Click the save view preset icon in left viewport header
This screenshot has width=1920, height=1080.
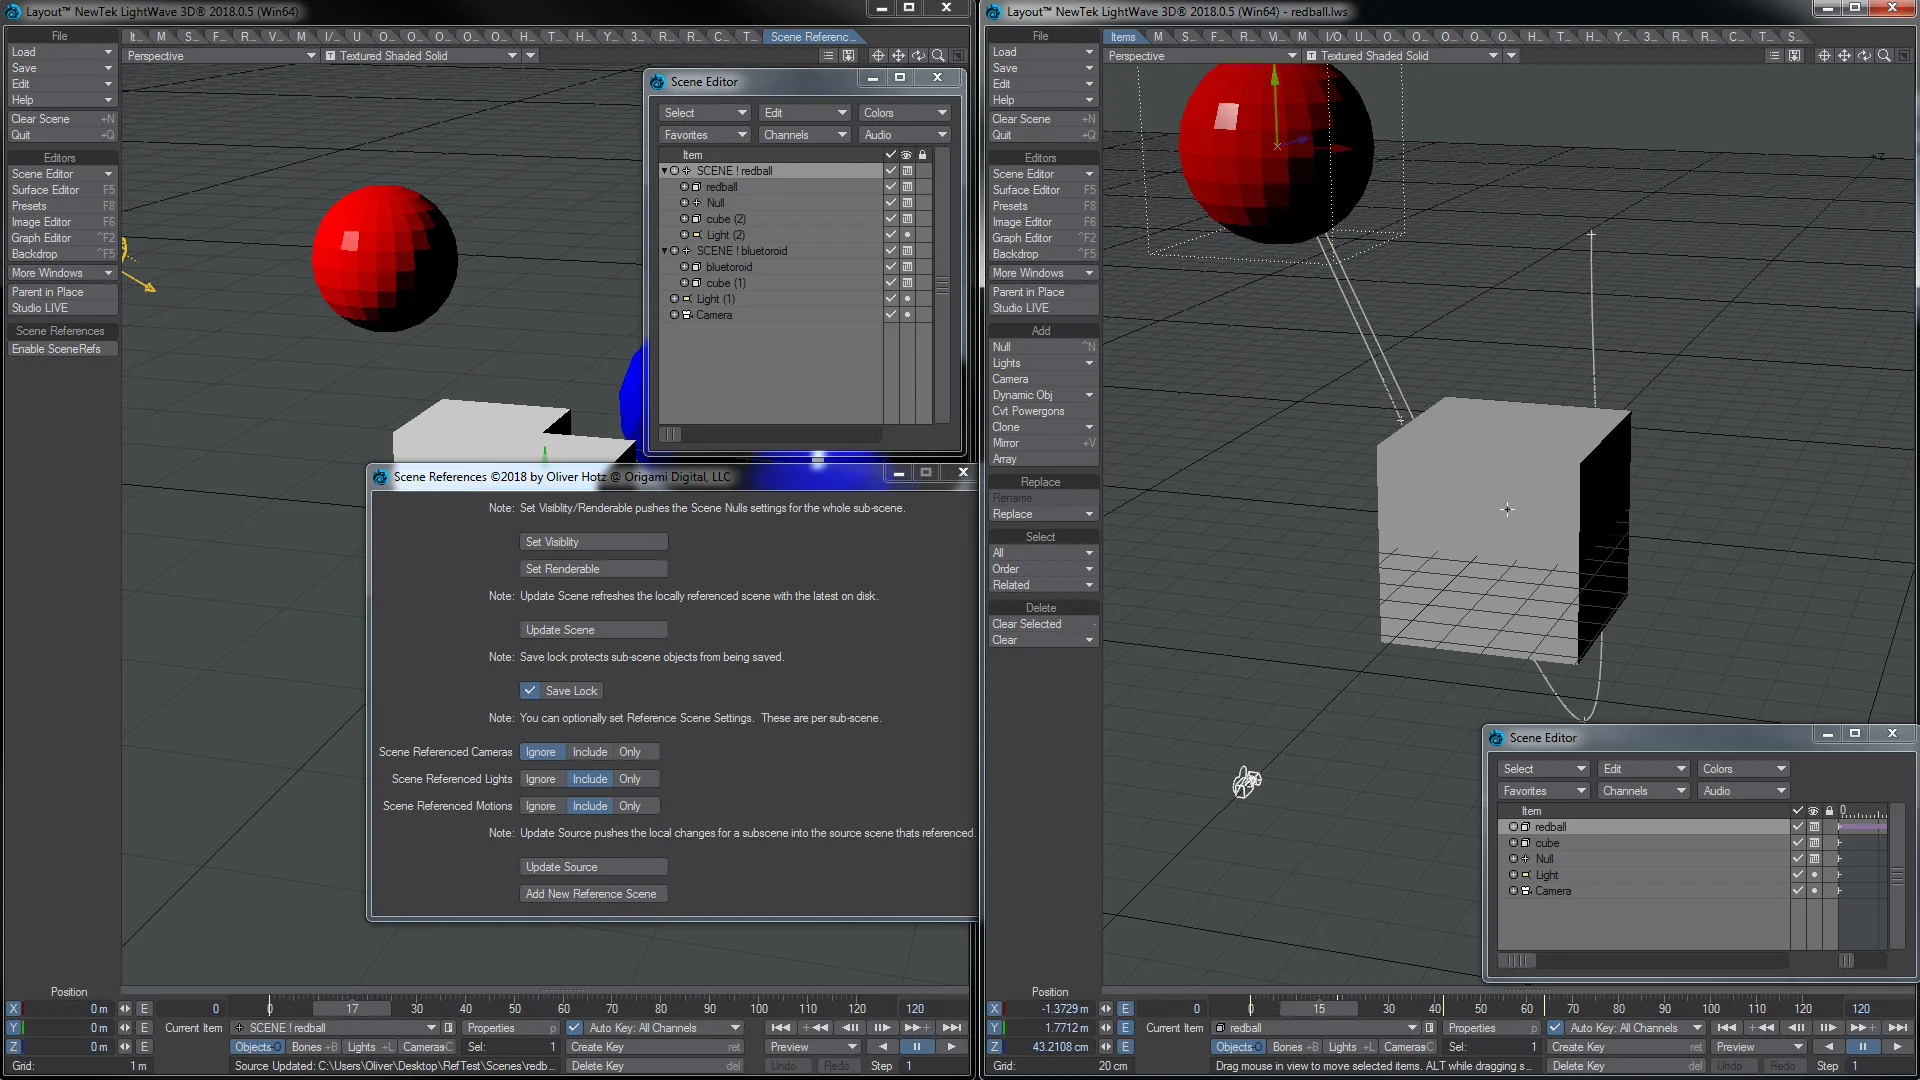tap(848, 56)
